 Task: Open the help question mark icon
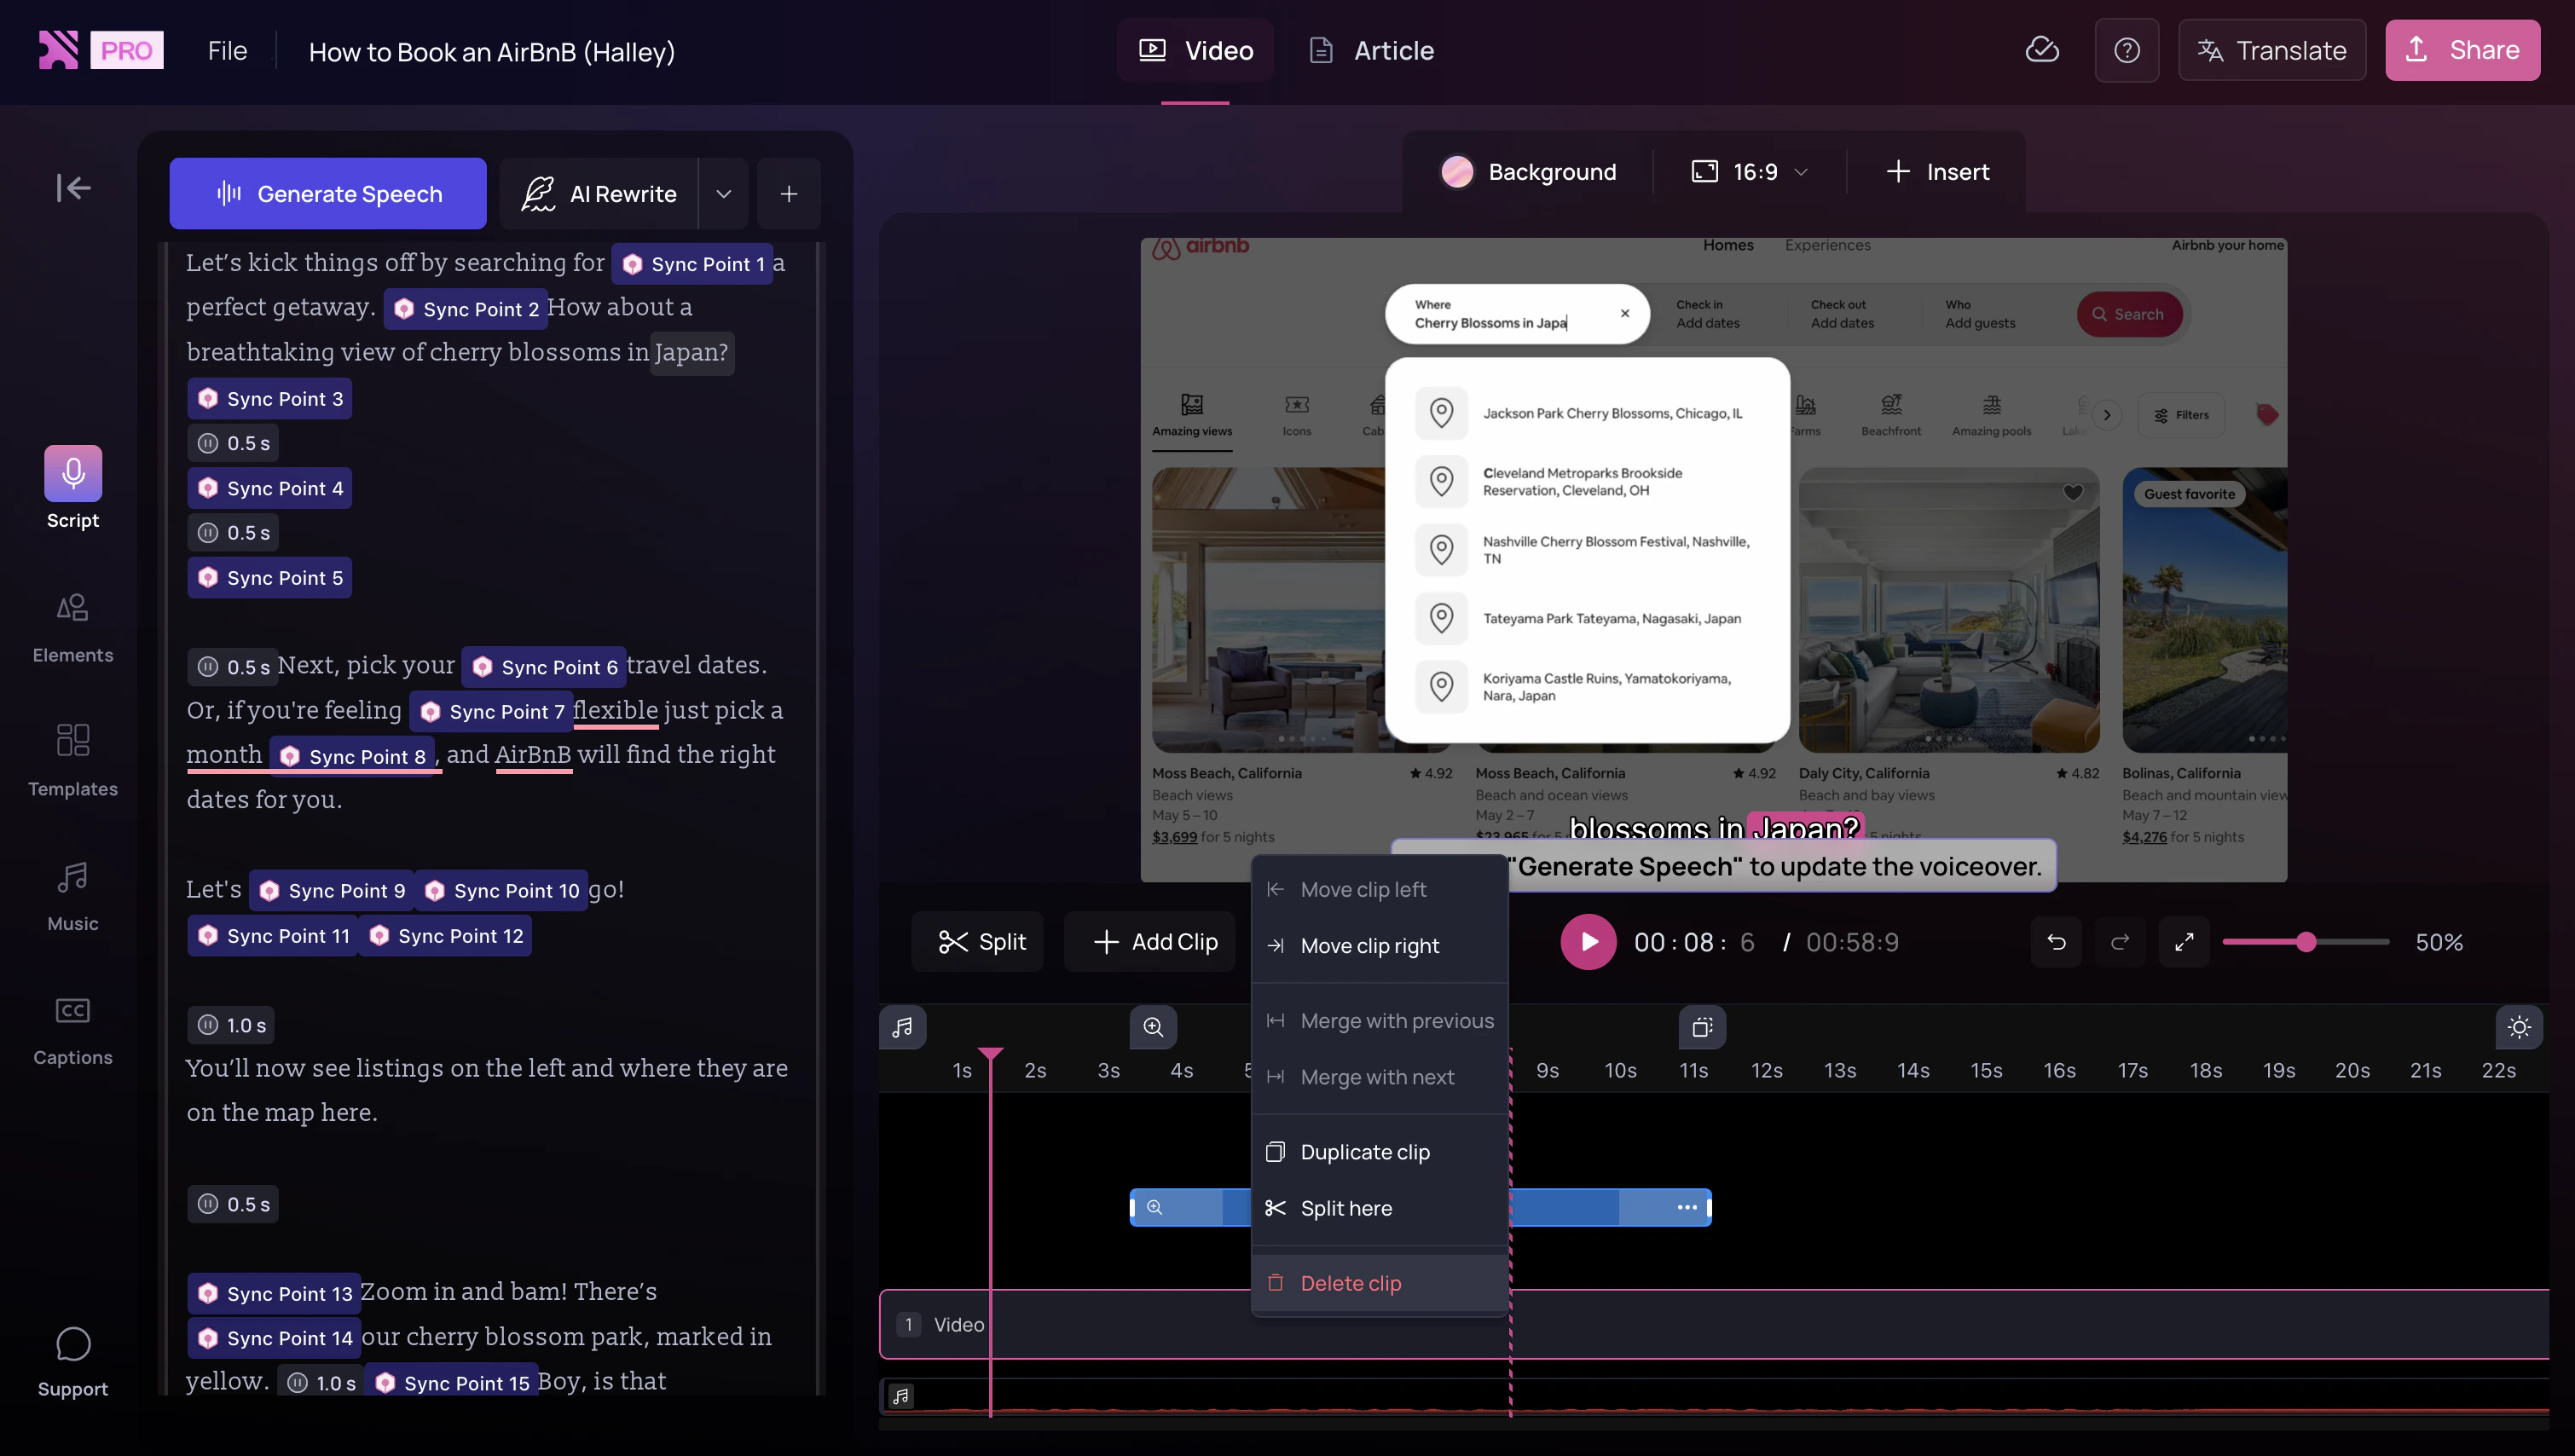(x=2127, y=50)
